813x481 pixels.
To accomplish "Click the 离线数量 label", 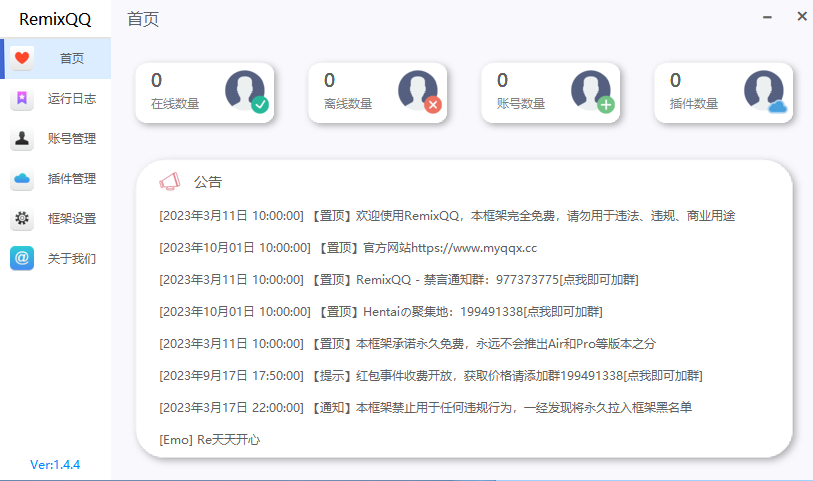I will click(348, 104).
